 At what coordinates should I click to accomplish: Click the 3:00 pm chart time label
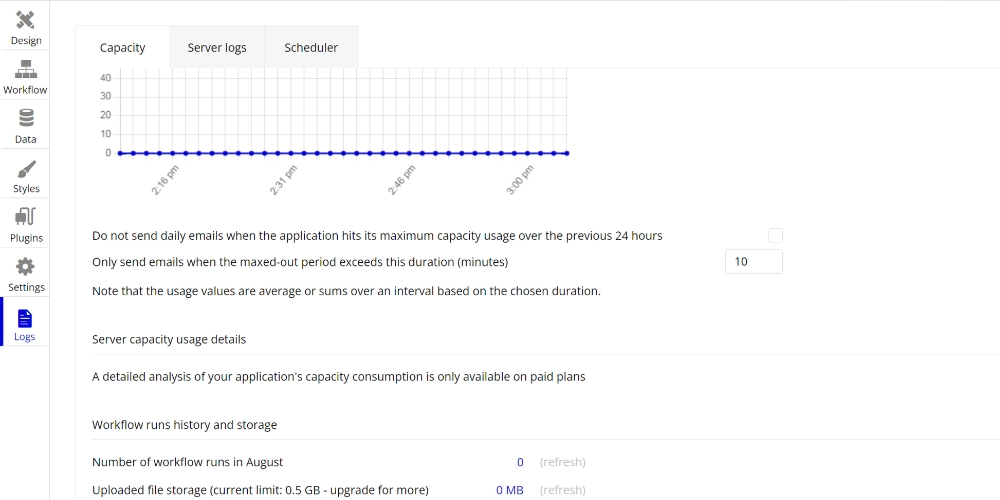pos(522,180)
